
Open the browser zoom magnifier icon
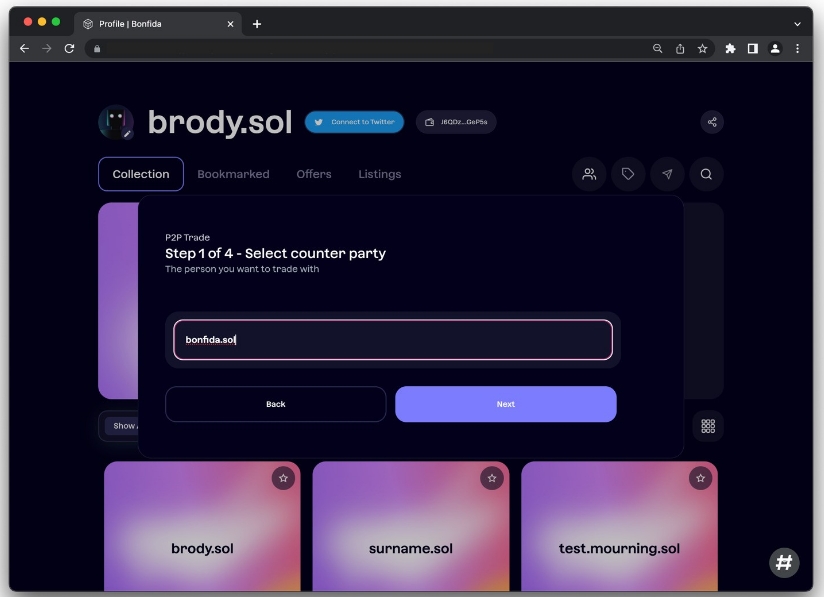coord(657,48)
